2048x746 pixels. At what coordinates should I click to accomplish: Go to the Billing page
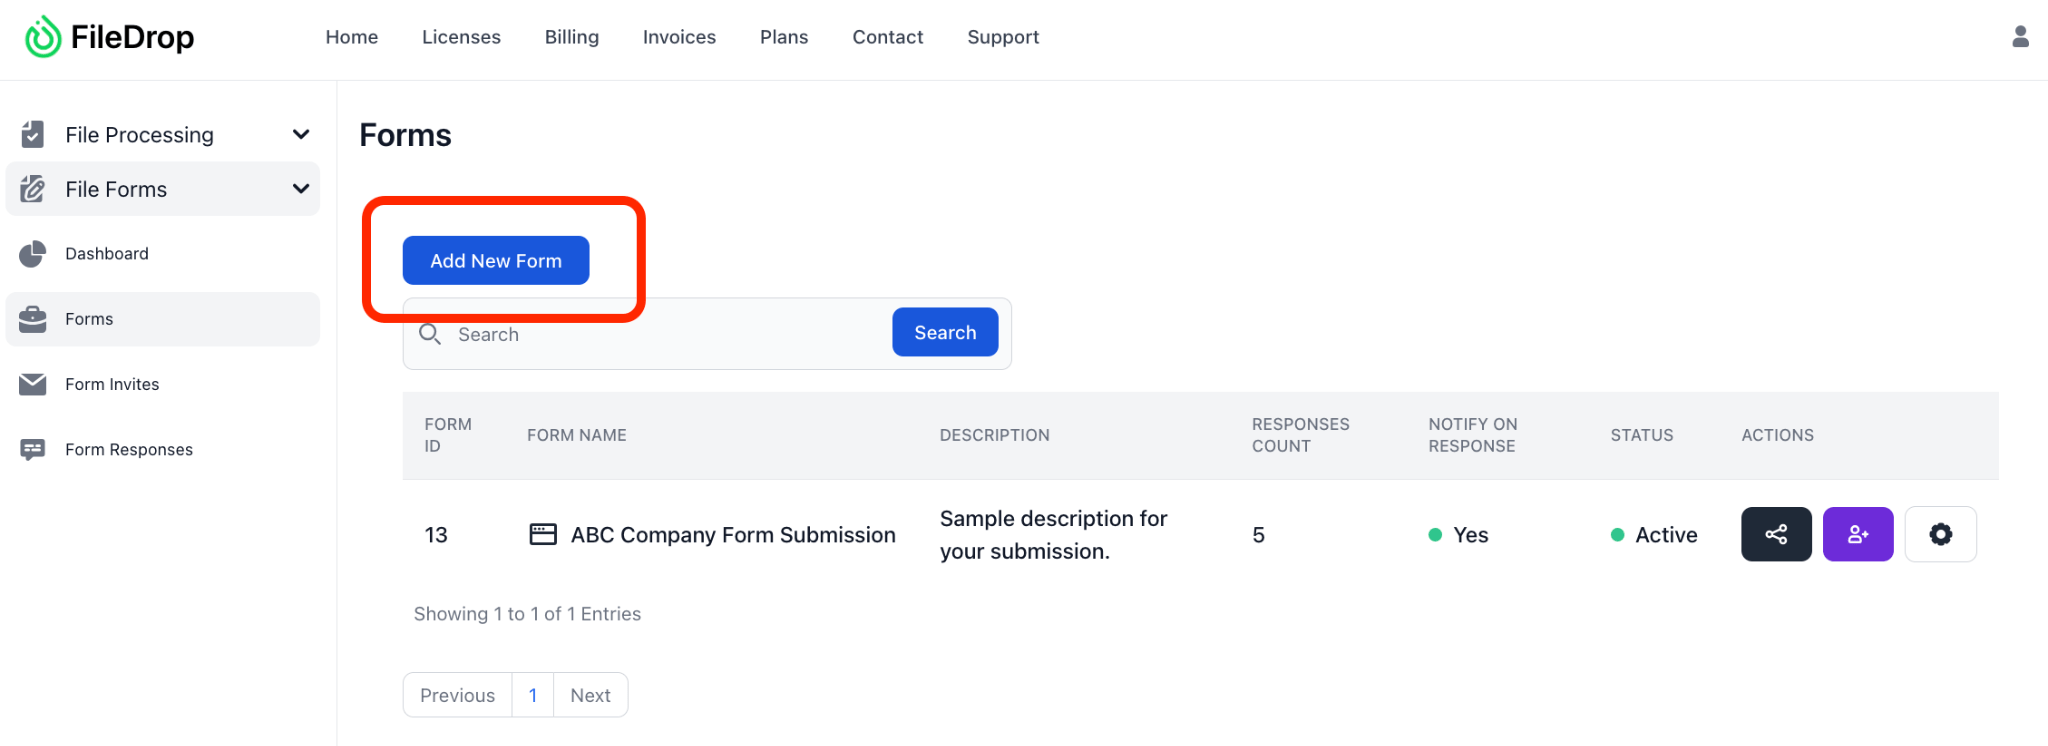[x=571, y=37]
